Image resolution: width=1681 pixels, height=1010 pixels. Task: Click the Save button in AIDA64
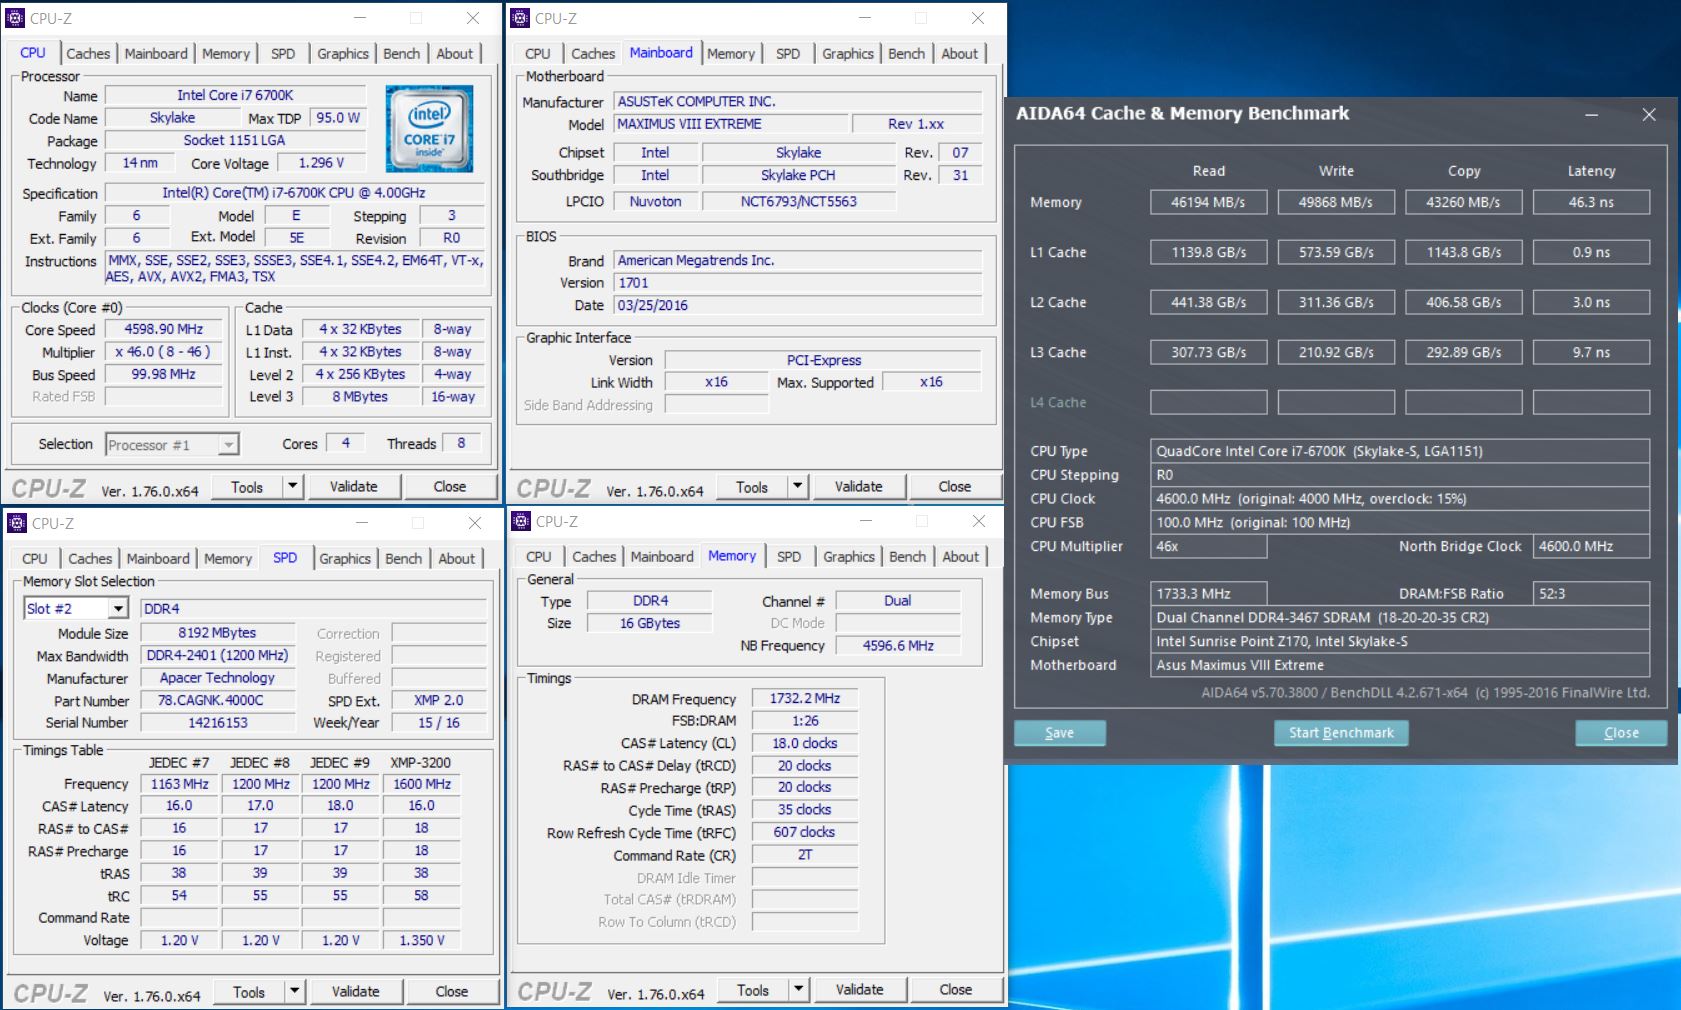tap(1059, 733)
